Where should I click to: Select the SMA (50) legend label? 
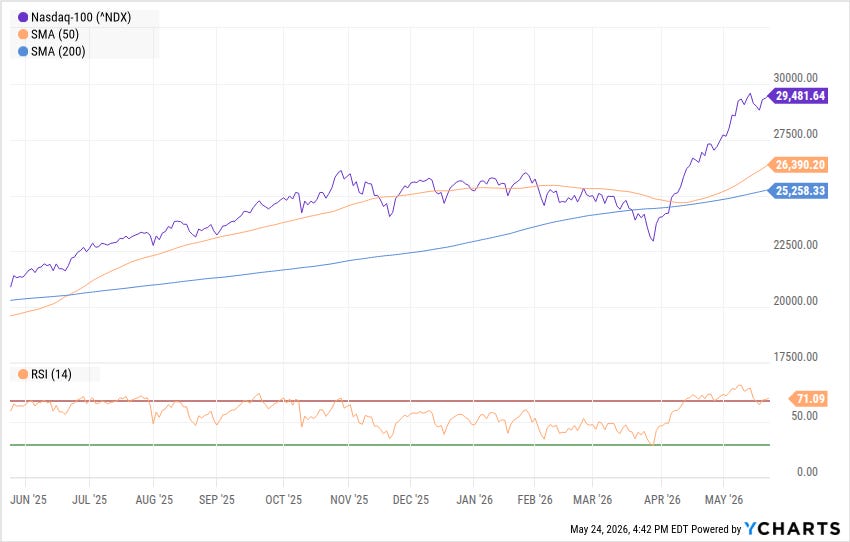coord(55,35)
